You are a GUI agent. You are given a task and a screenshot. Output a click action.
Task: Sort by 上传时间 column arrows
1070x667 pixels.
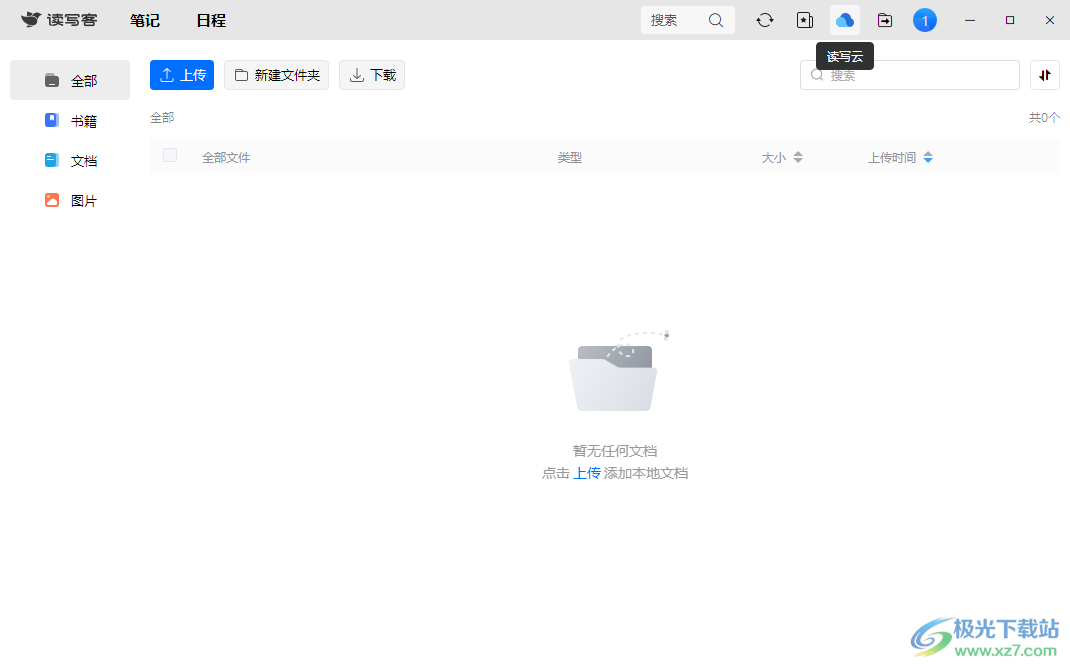[928, 158]
